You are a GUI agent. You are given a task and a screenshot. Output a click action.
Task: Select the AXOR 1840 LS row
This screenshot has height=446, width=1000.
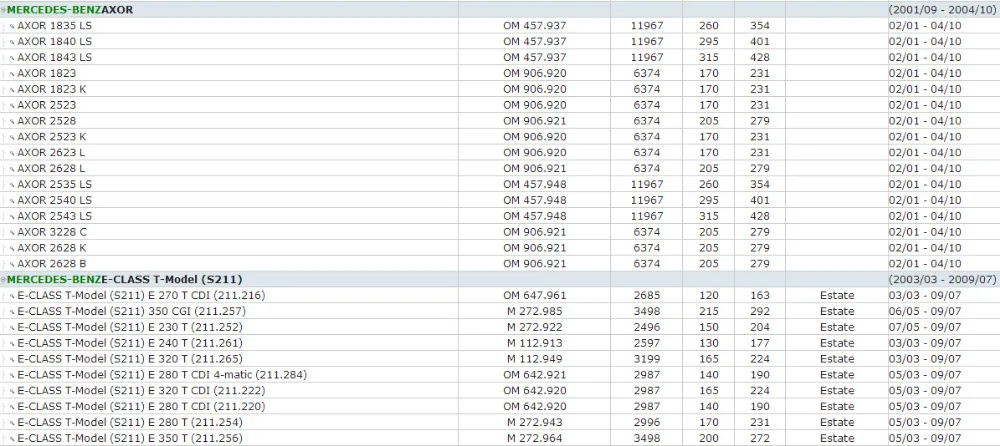500,41
